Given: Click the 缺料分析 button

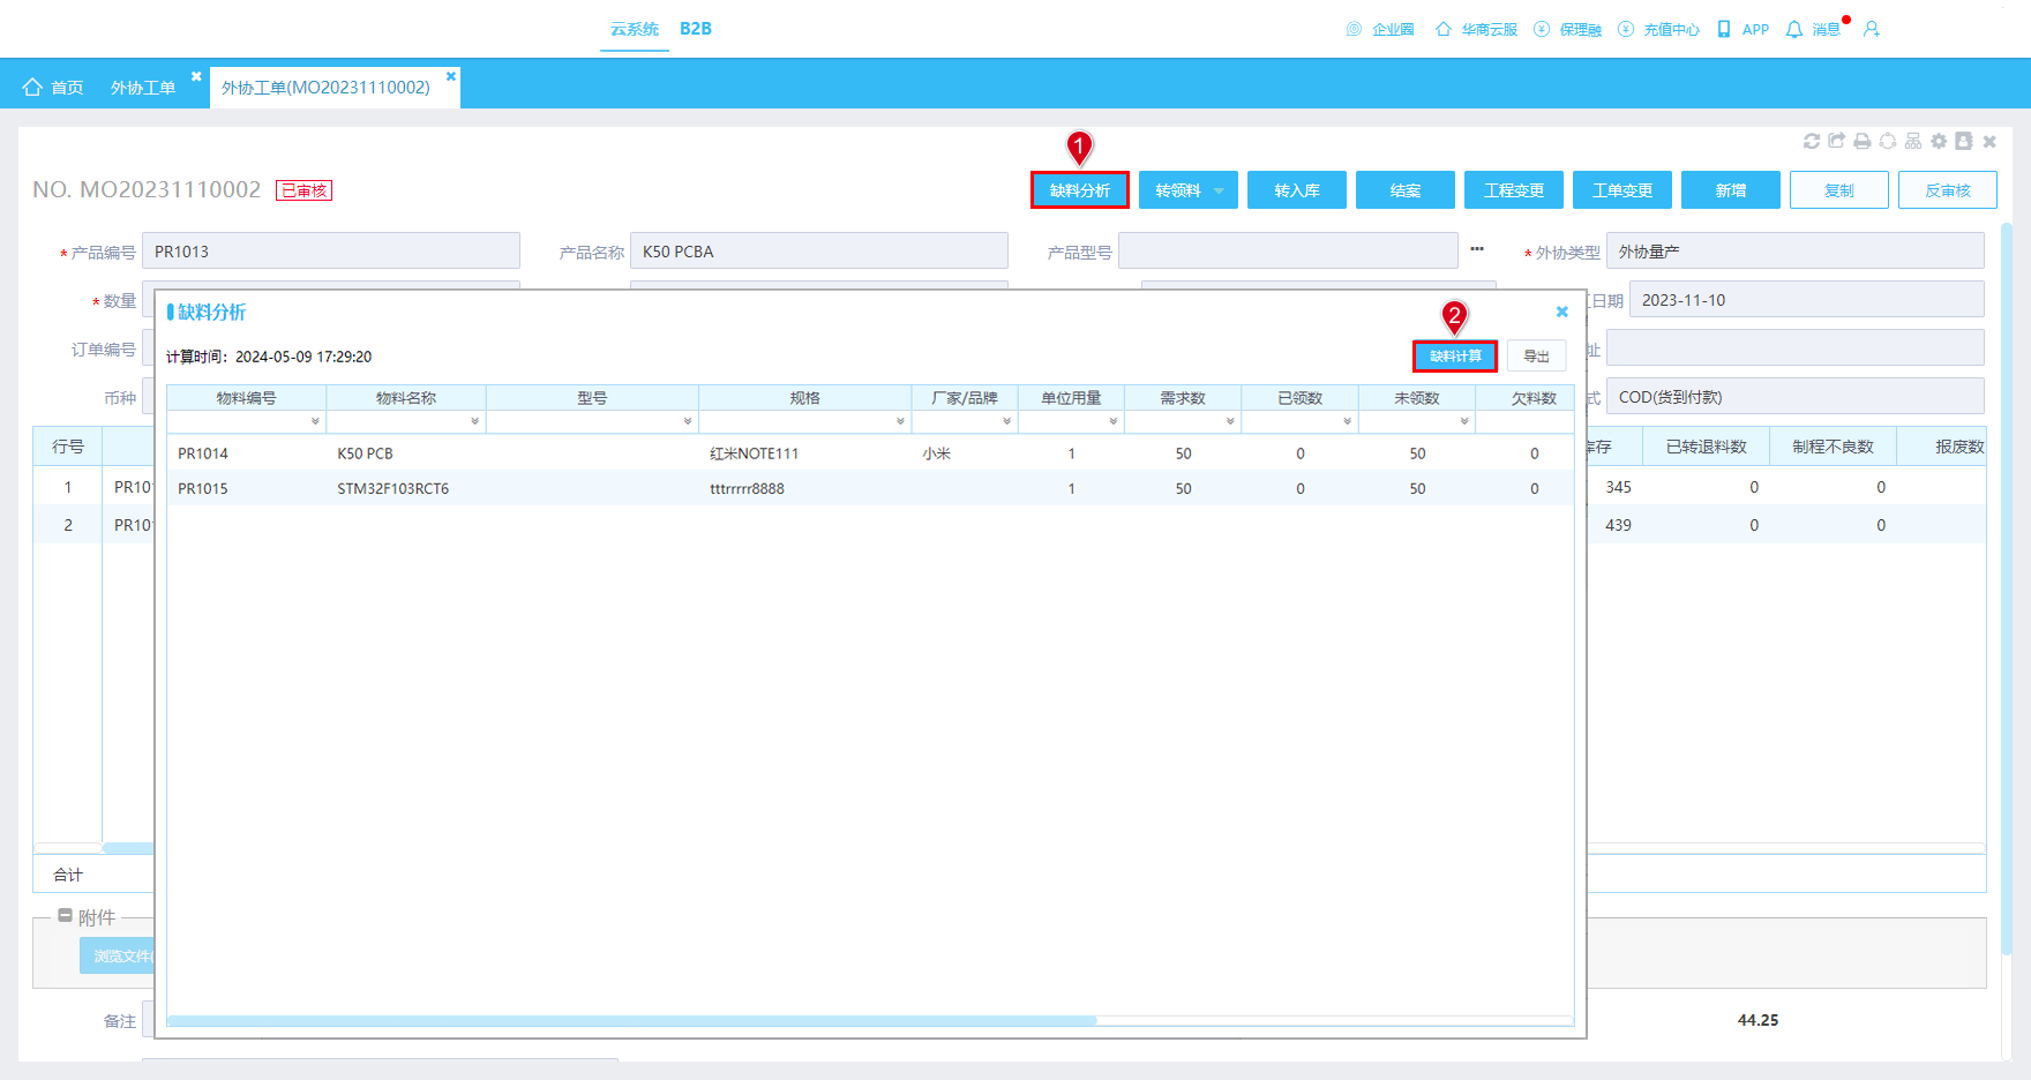Looking at the screenshot, I should [x=1080, y=190].
